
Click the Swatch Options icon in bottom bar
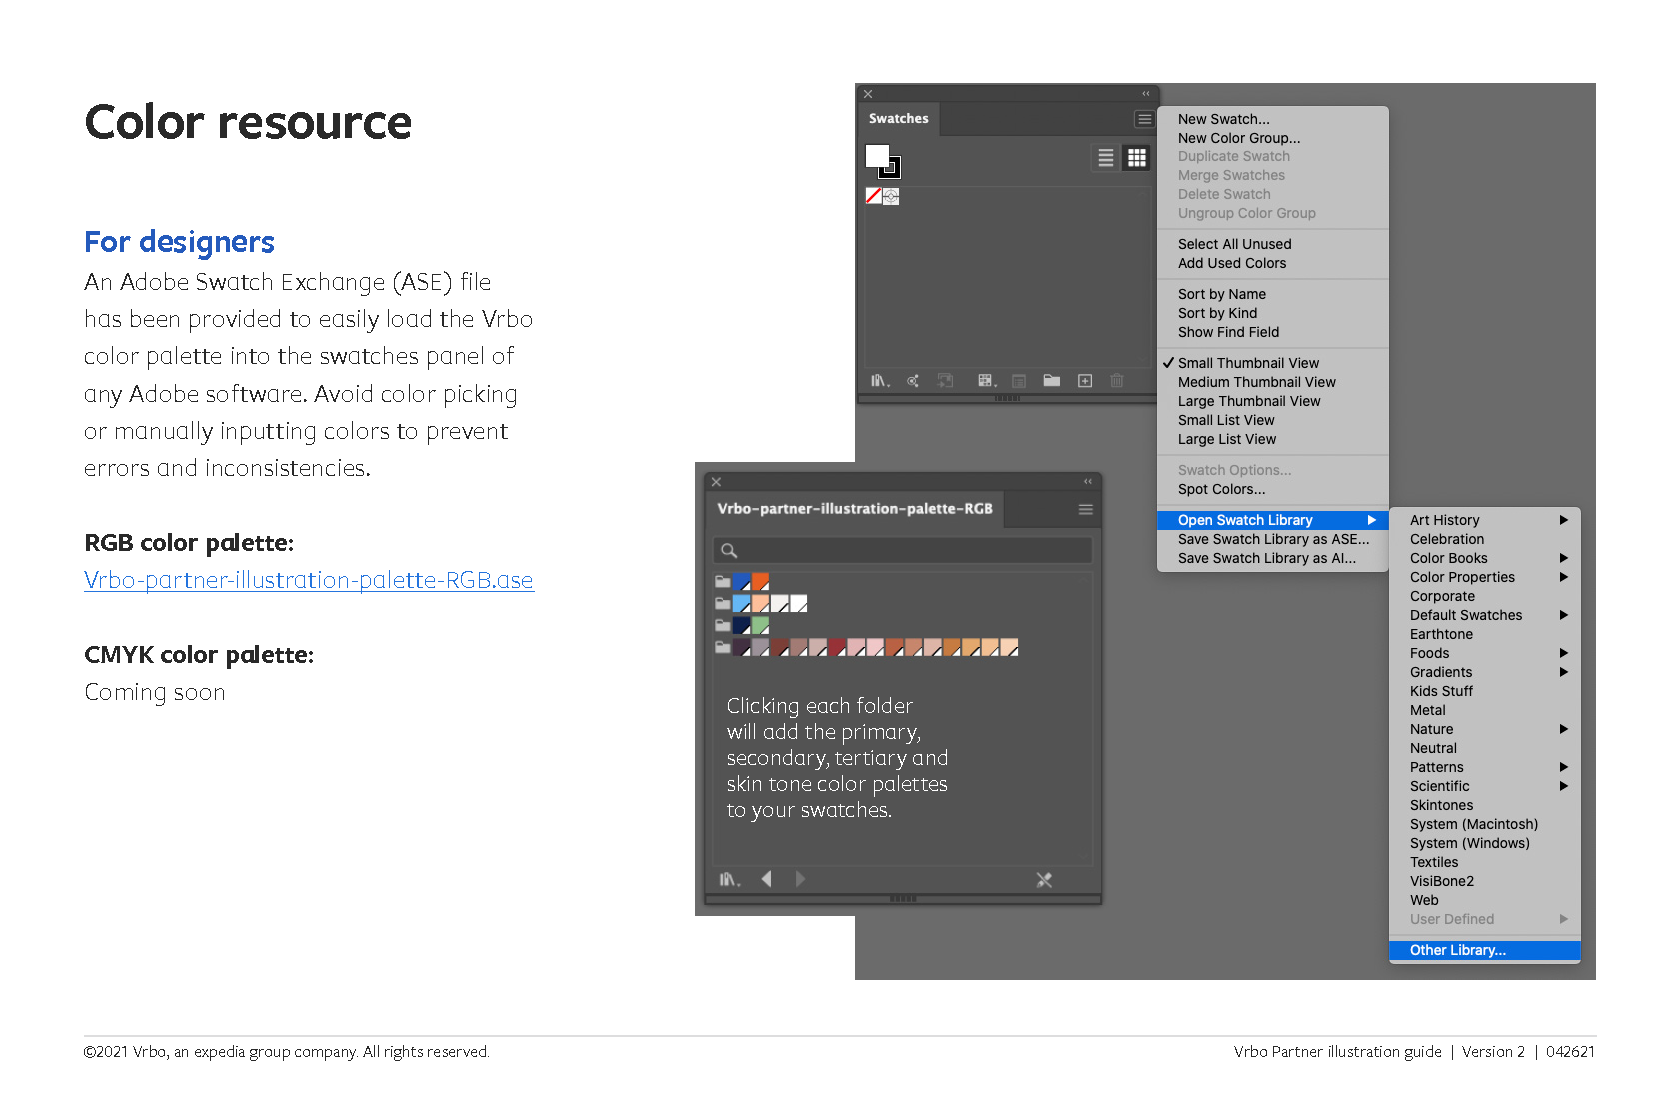1019,381
